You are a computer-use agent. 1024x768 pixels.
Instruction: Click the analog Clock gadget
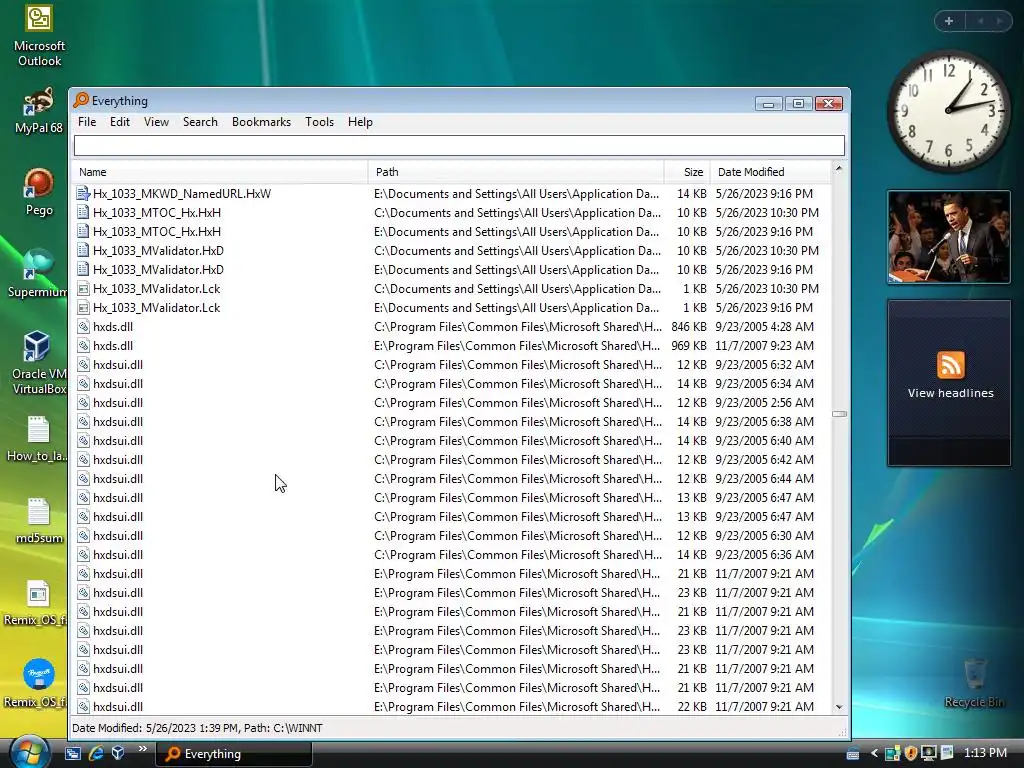949,111
